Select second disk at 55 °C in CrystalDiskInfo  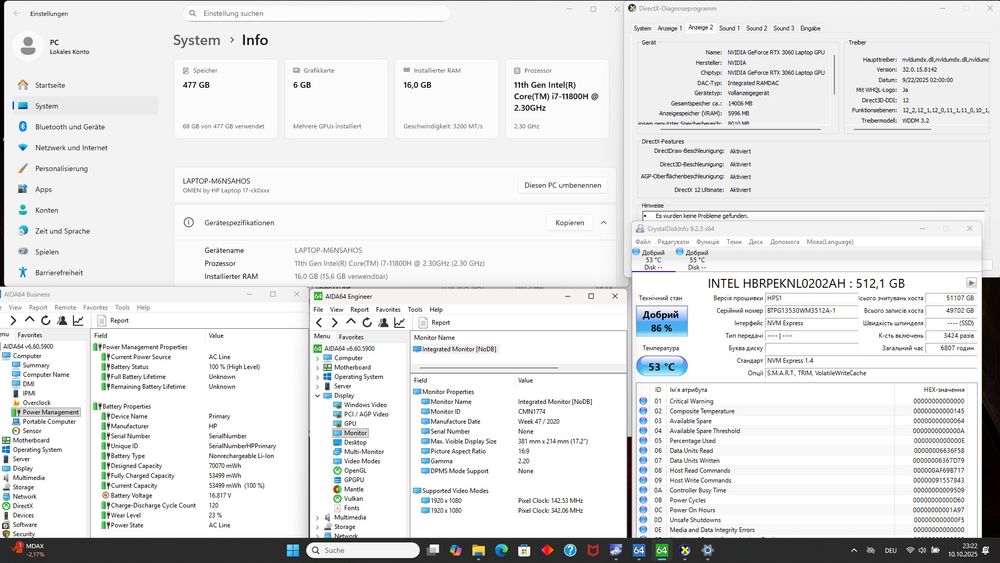pyautogui.click(x=694, y=260)
